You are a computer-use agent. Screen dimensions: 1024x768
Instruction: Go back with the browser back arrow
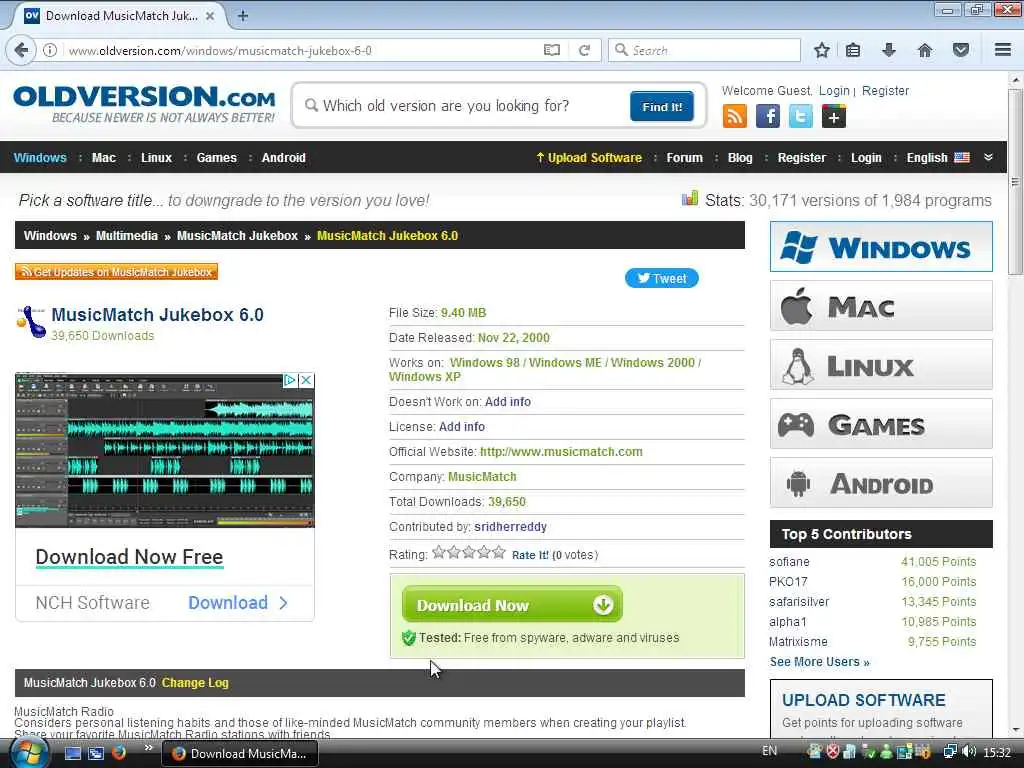pyautogui.click(x=21, y=50)
